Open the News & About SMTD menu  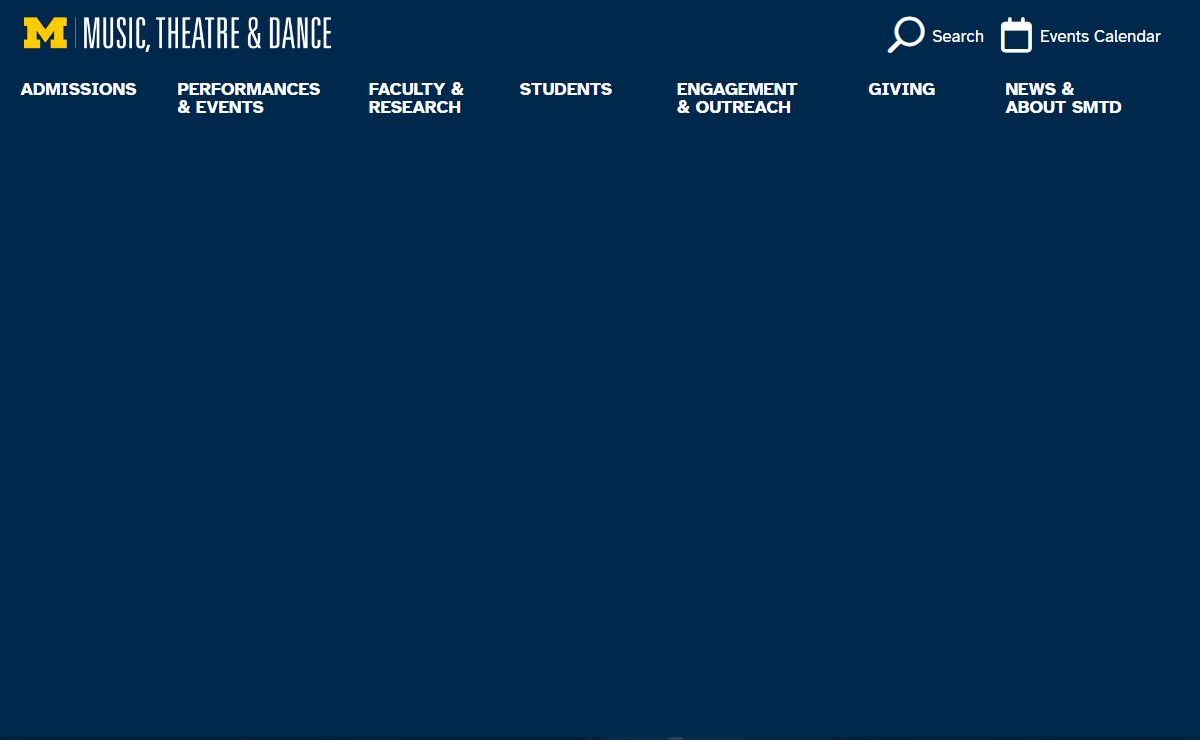click(x=1063, y=98)
